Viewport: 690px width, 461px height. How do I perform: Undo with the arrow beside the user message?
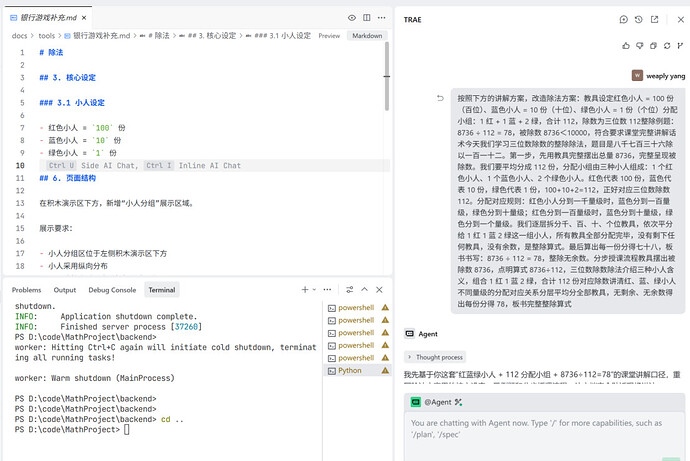tap(440, 98)
